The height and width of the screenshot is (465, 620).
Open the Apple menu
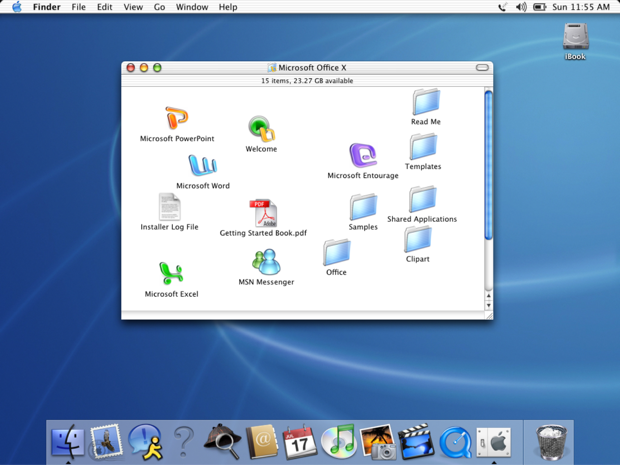click(x=17, y=7)
